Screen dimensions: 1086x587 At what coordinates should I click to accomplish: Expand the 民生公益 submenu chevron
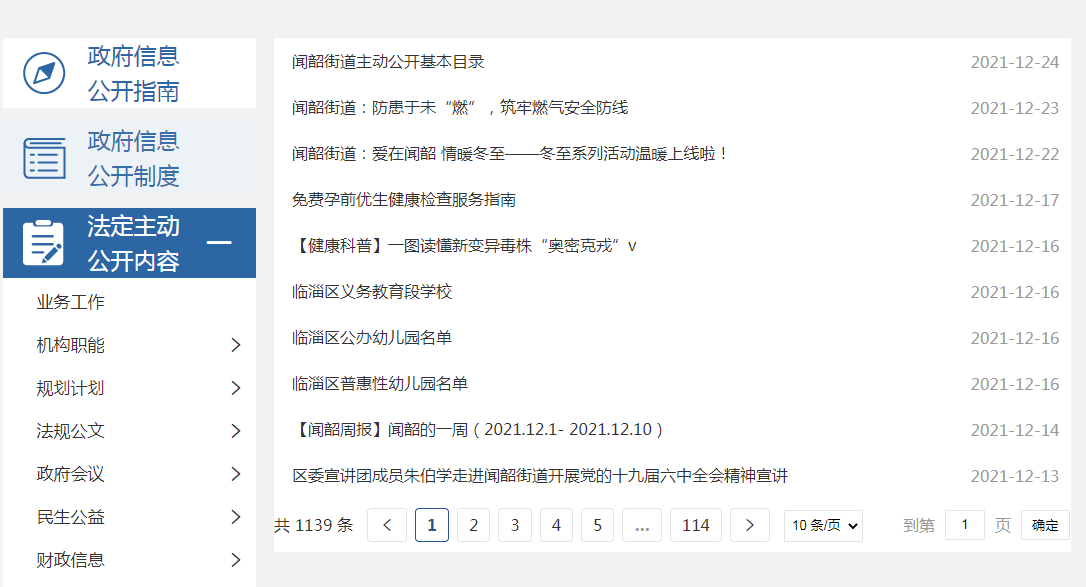236,517
